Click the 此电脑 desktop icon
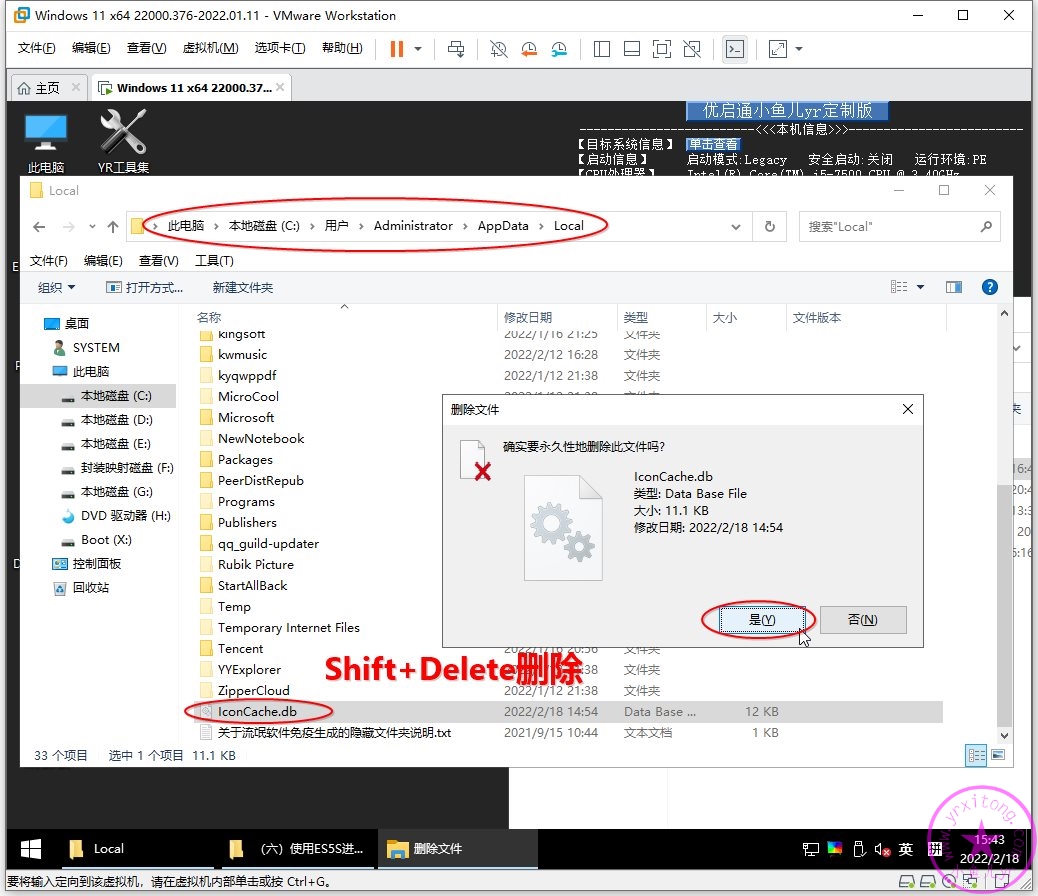Viewport: 1038px width, 896px height. pos(46,142)
